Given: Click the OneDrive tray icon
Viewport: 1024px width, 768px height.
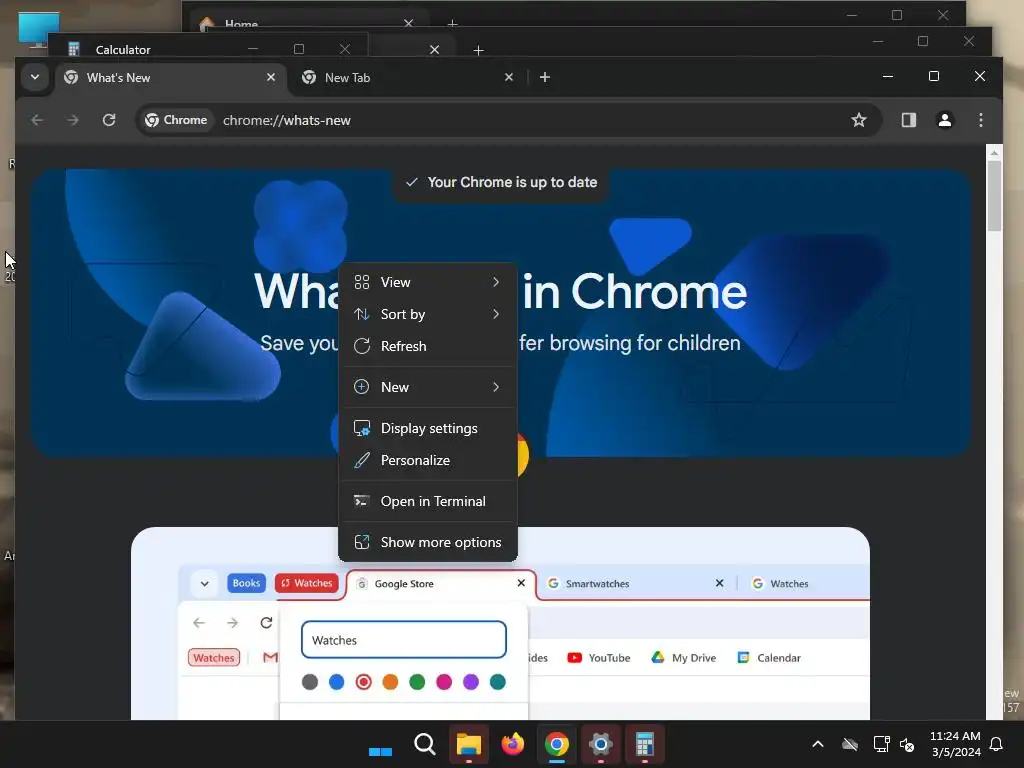Looking at the screenshot, I should (x=850, y=744).
